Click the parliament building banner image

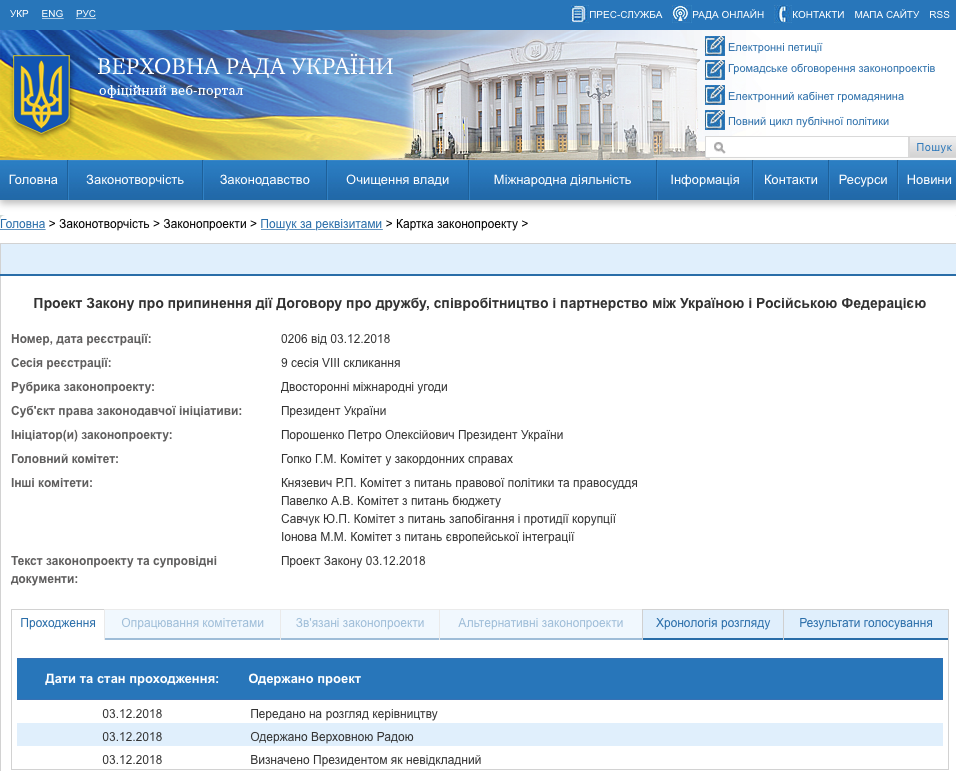554,99
